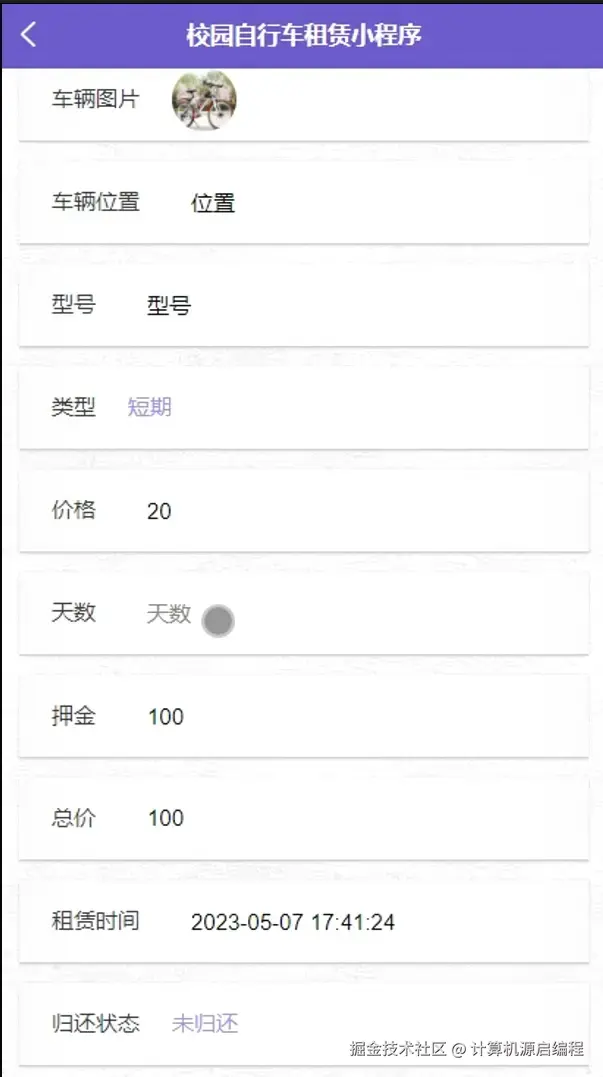
Task: Tap the 租赁时间 label
Action: pos(96,920)
